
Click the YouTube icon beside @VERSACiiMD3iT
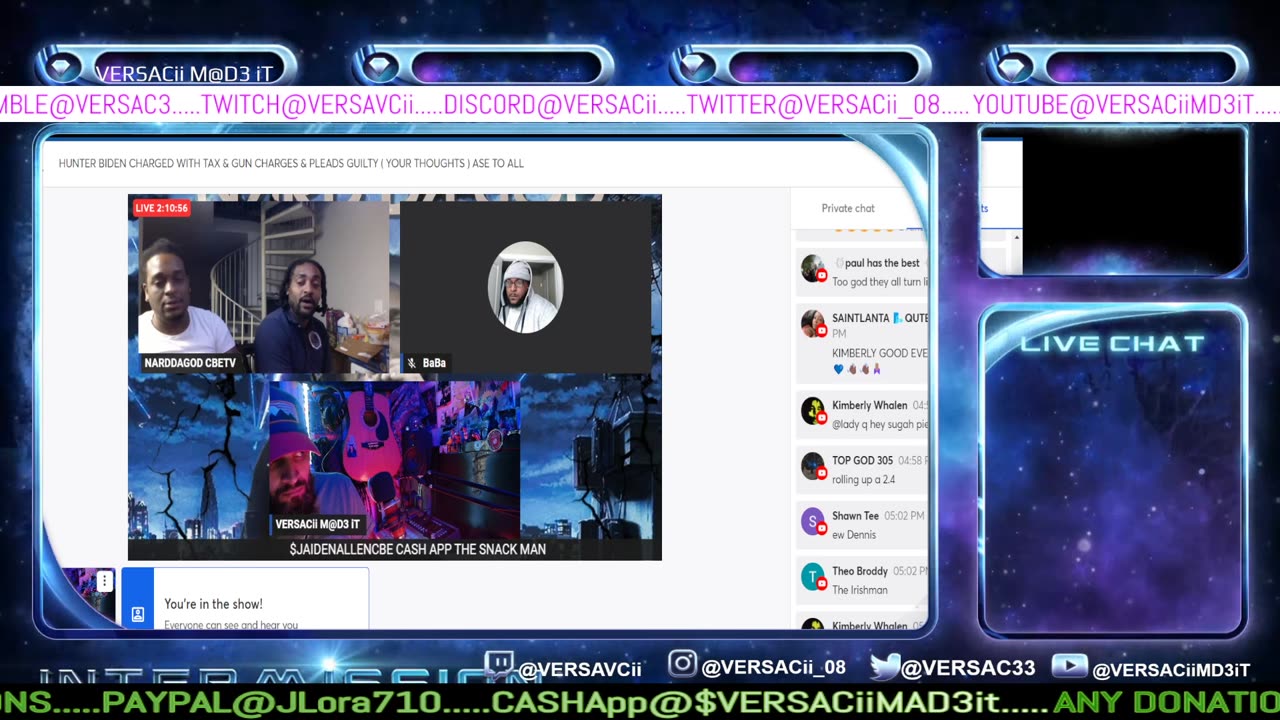coord(1070,667)
